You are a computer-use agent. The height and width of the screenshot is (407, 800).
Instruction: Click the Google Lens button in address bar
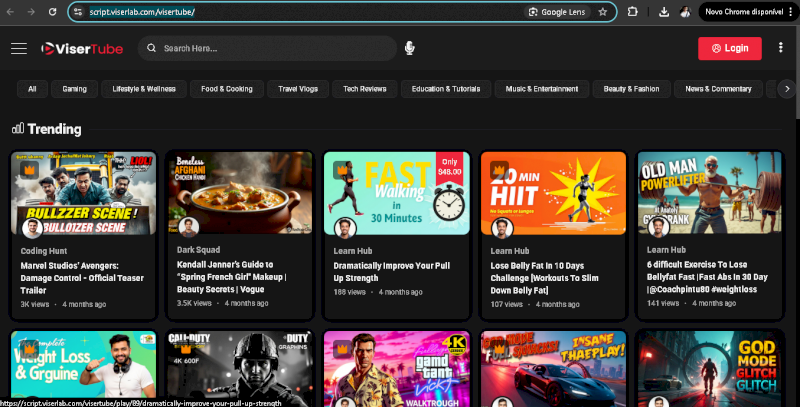(x=558, y=12)
